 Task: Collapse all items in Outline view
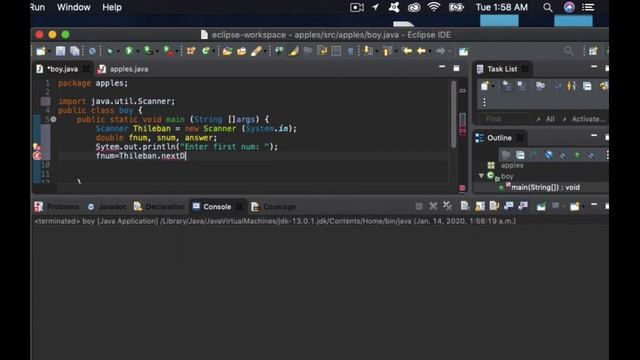(520, 155)
